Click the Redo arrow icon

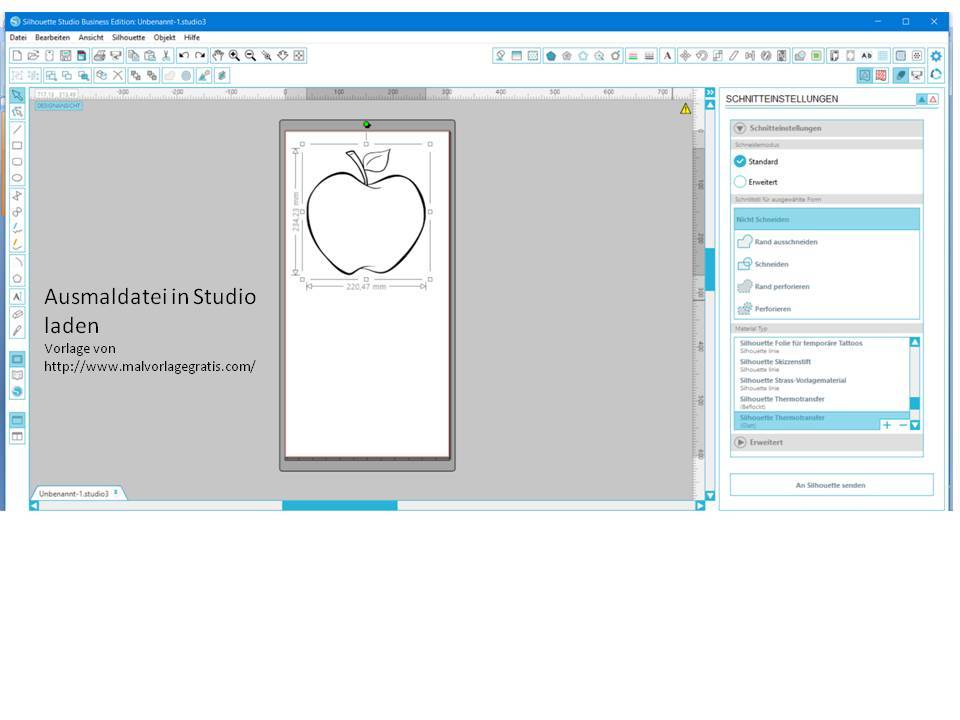(200, 56)
